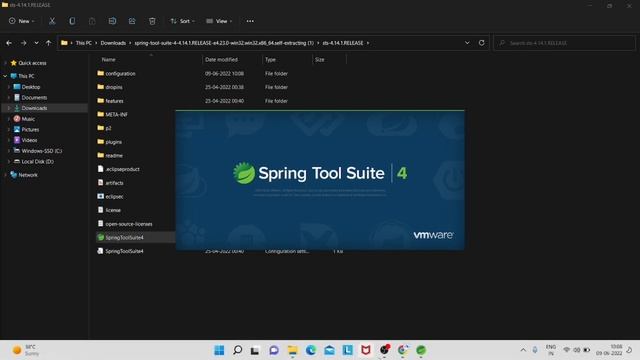Viewport: 640px width, 360px height.
Task: Expand the Network tree node
Action: coord(5,175)
